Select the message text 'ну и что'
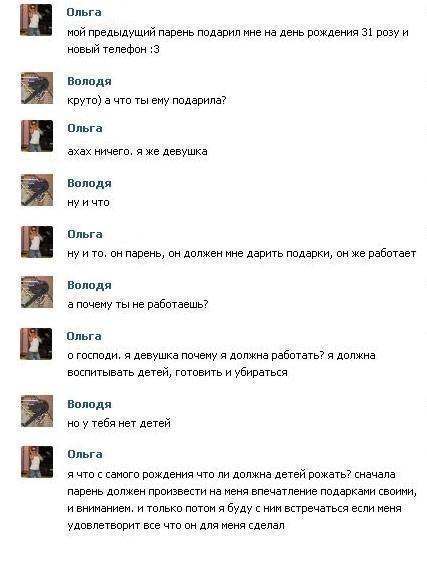The image size is (427, 564). tap(88, 203)
